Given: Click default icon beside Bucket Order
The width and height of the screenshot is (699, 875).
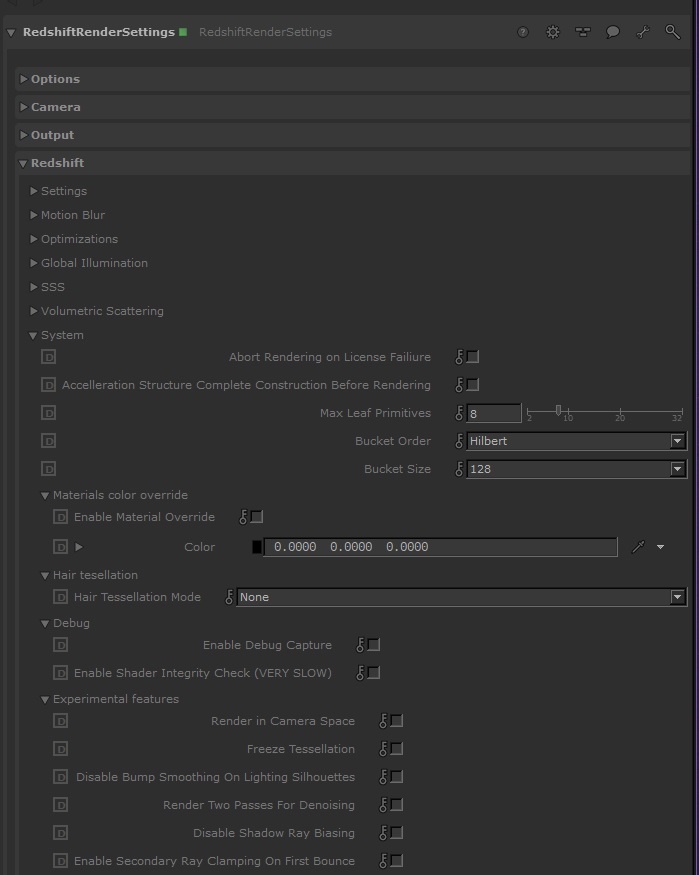Looking at the screenshot, I should click(49, 441).
